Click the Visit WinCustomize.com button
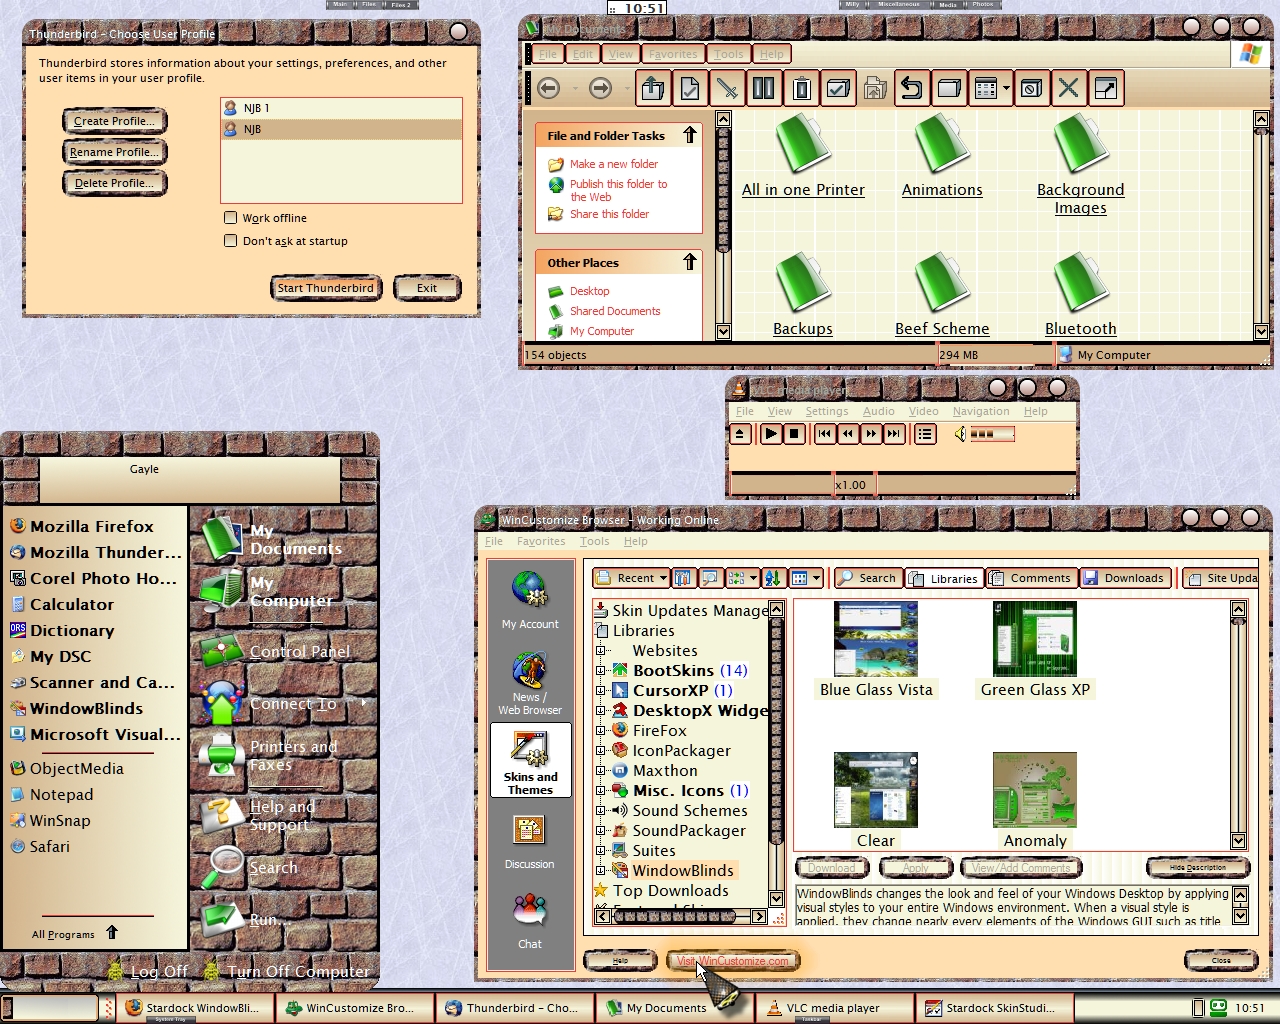Image resolution: width=1280 pixels, height=1024 pixels. 733,961
